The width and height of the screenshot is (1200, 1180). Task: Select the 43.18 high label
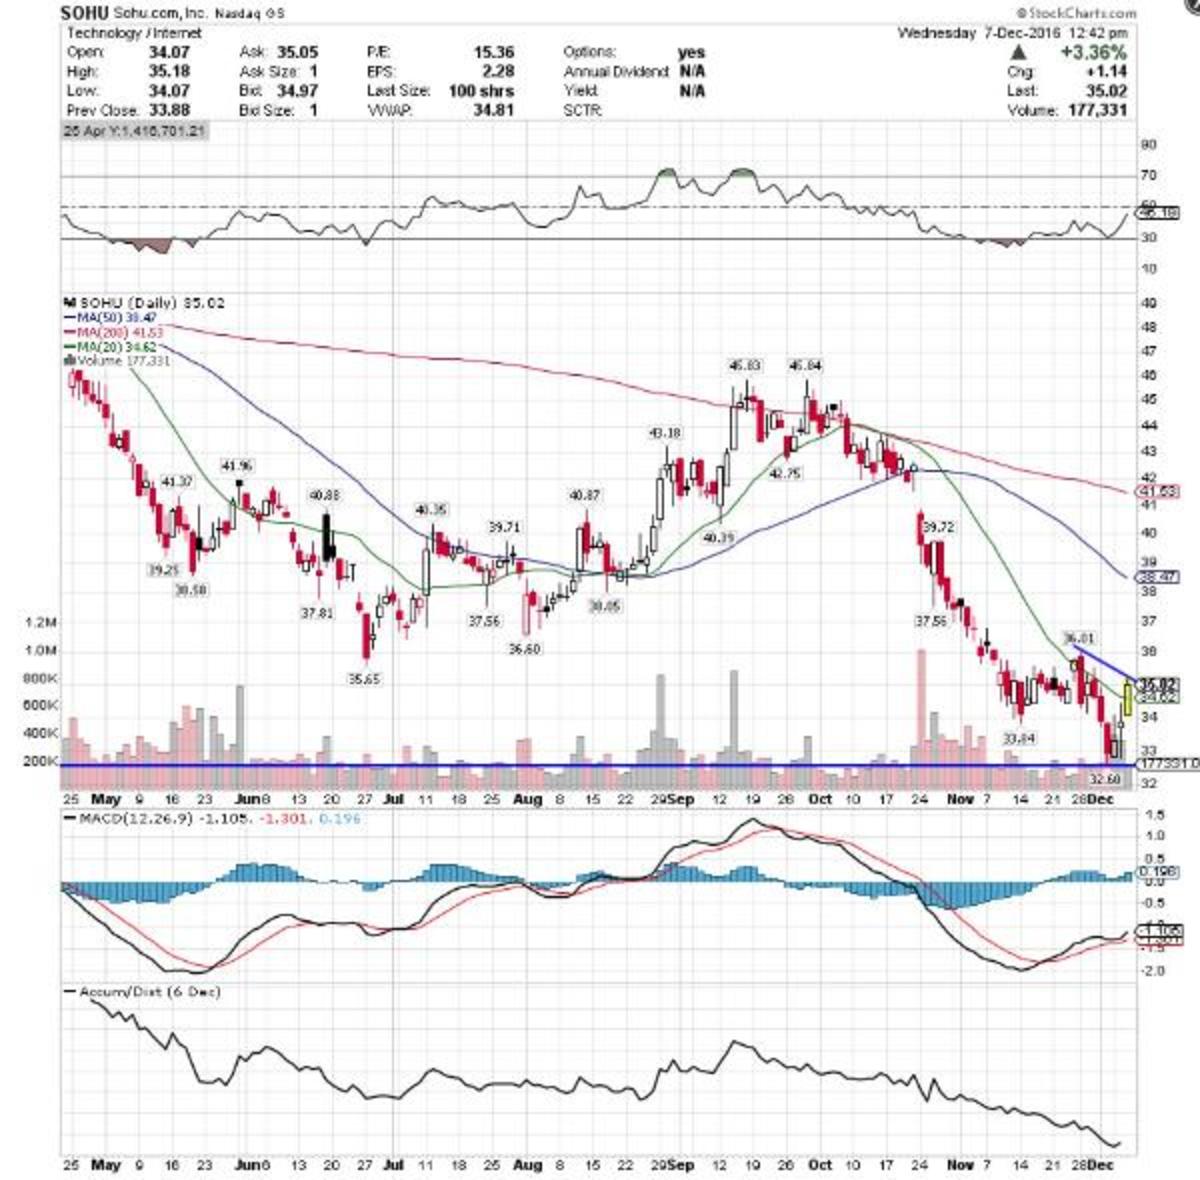tap(665, 433)
